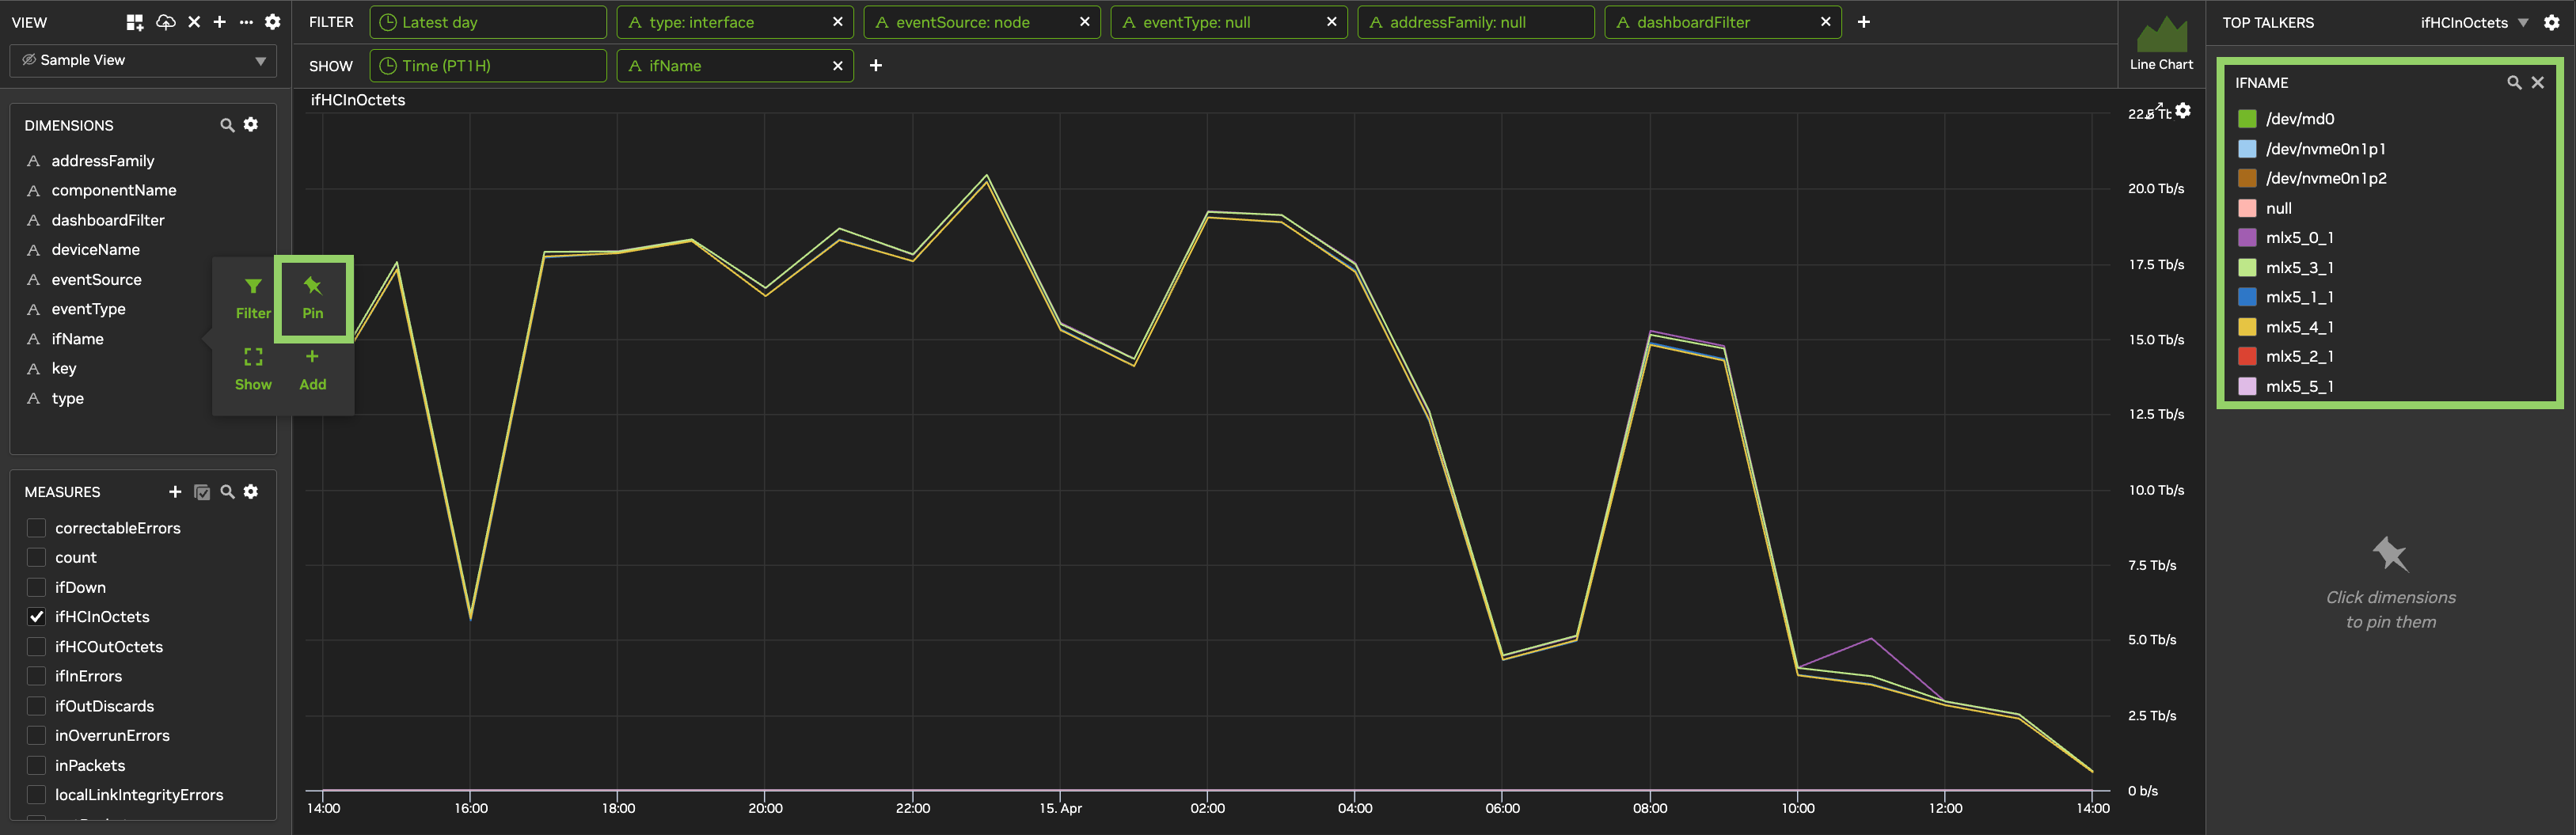Add a new SHOW dimension with plus

[x=876, y=66]
